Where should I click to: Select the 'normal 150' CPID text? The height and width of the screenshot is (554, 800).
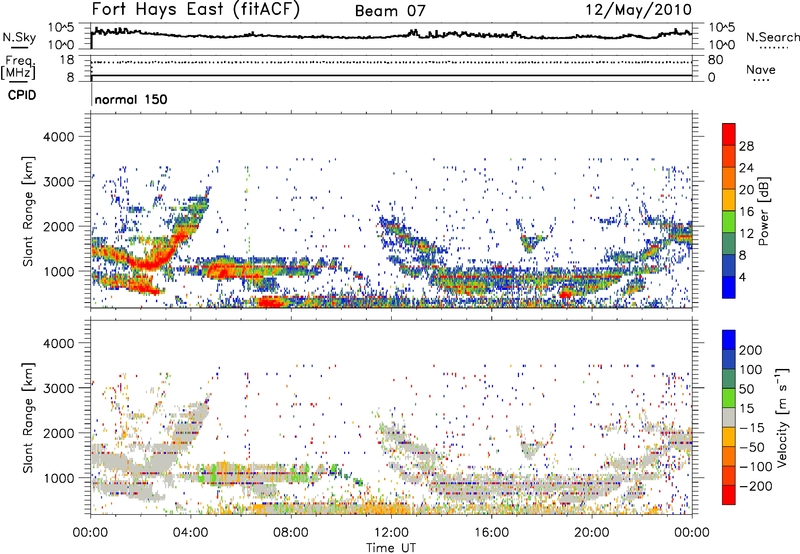(131, 99)
